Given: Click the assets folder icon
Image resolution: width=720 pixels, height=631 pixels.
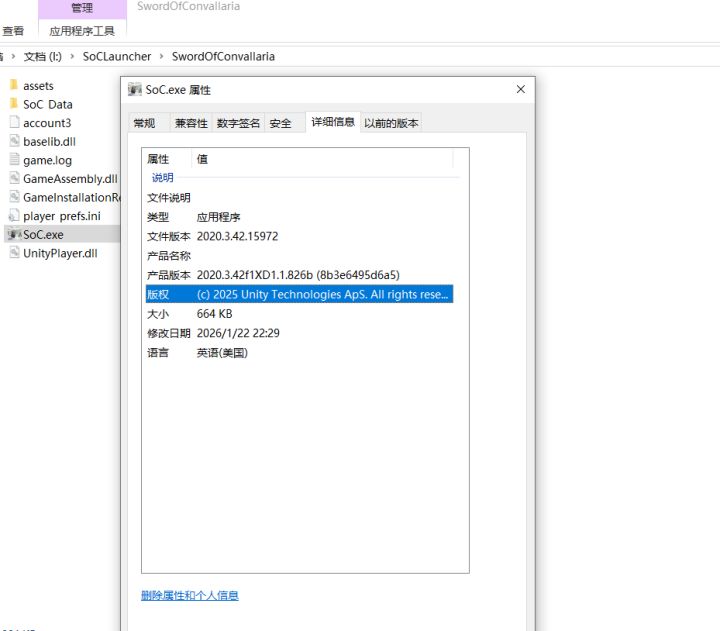Looking at the screenshot, I should click(x=14, y=85).
